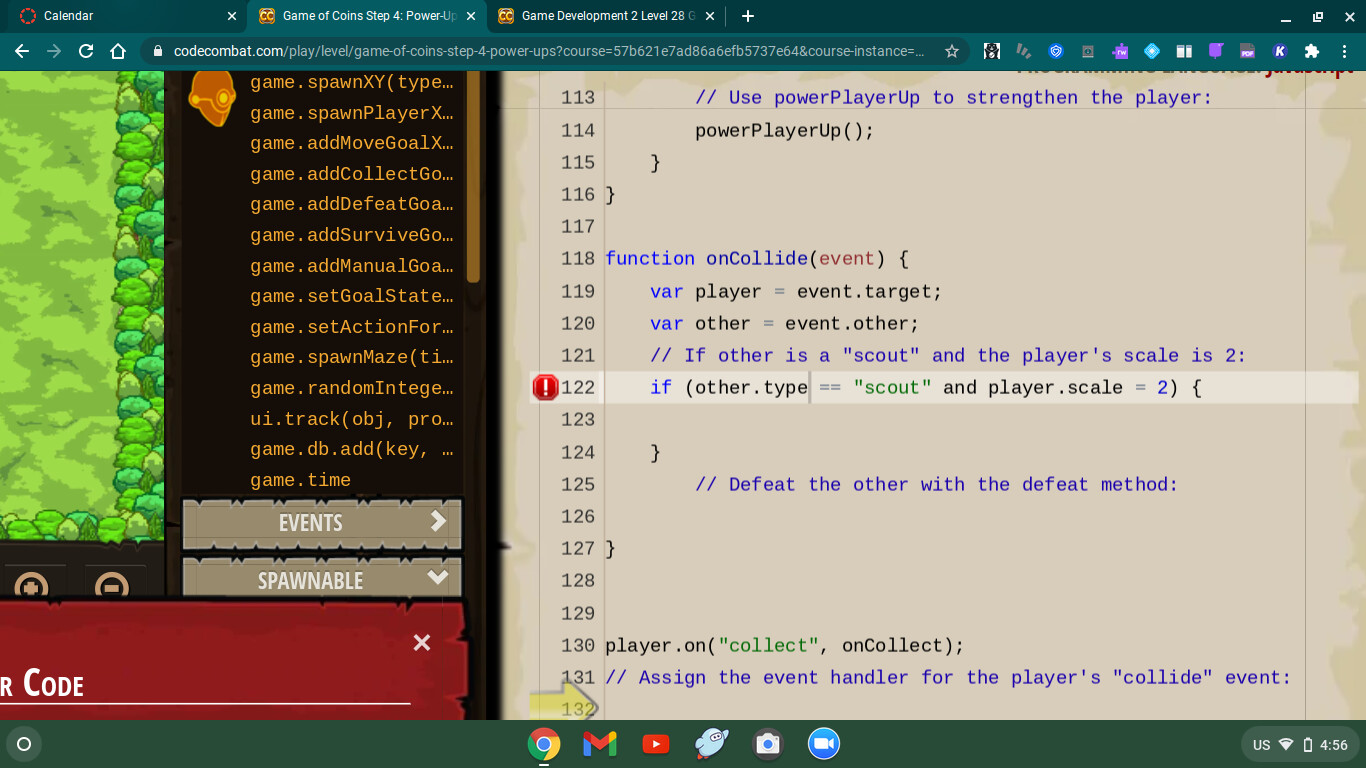Bookmark this page with the star icon

click(951, 51)
